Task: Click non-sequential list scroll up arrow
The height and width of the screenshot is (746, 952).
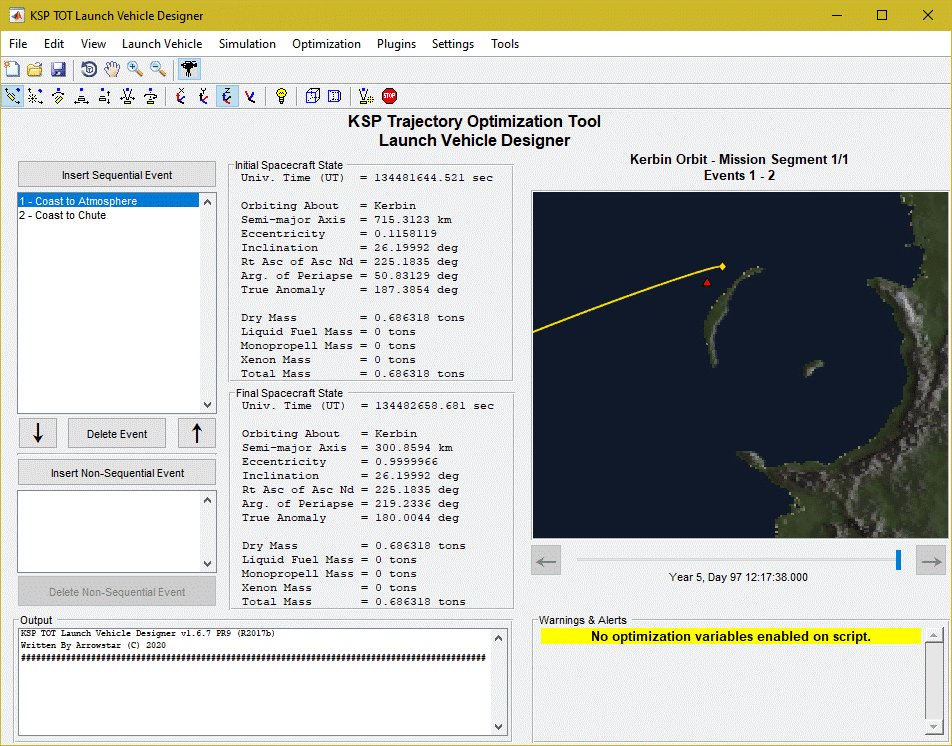Action: 208,500
